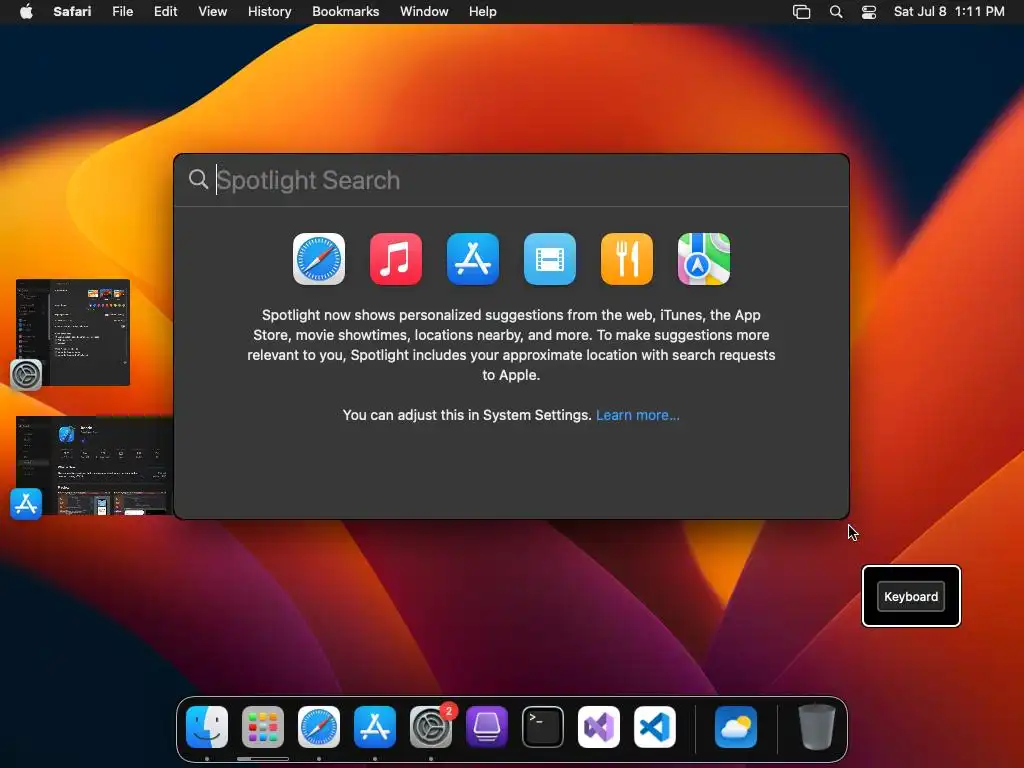This screenshot has height=768, width=1024.
Task: Open Maps icon in Spotlight suggestions
Action: pos(704,259)
